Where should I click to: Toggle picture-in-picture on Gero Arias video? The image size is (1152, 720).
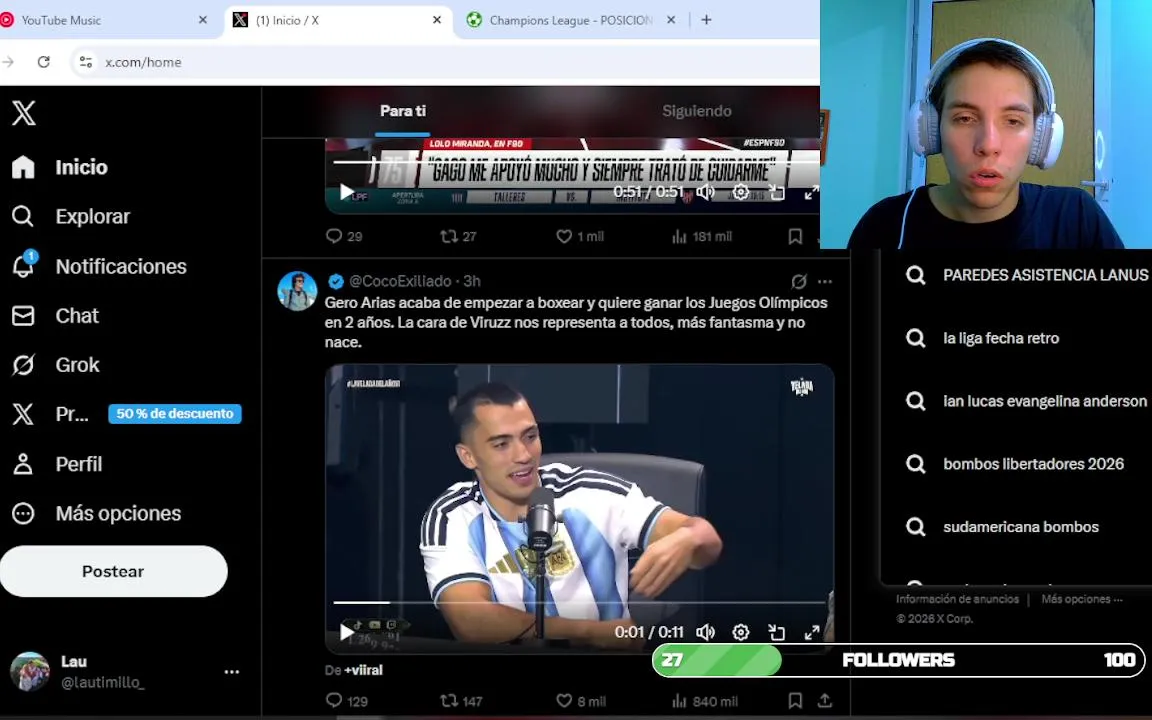coord(777,632)
